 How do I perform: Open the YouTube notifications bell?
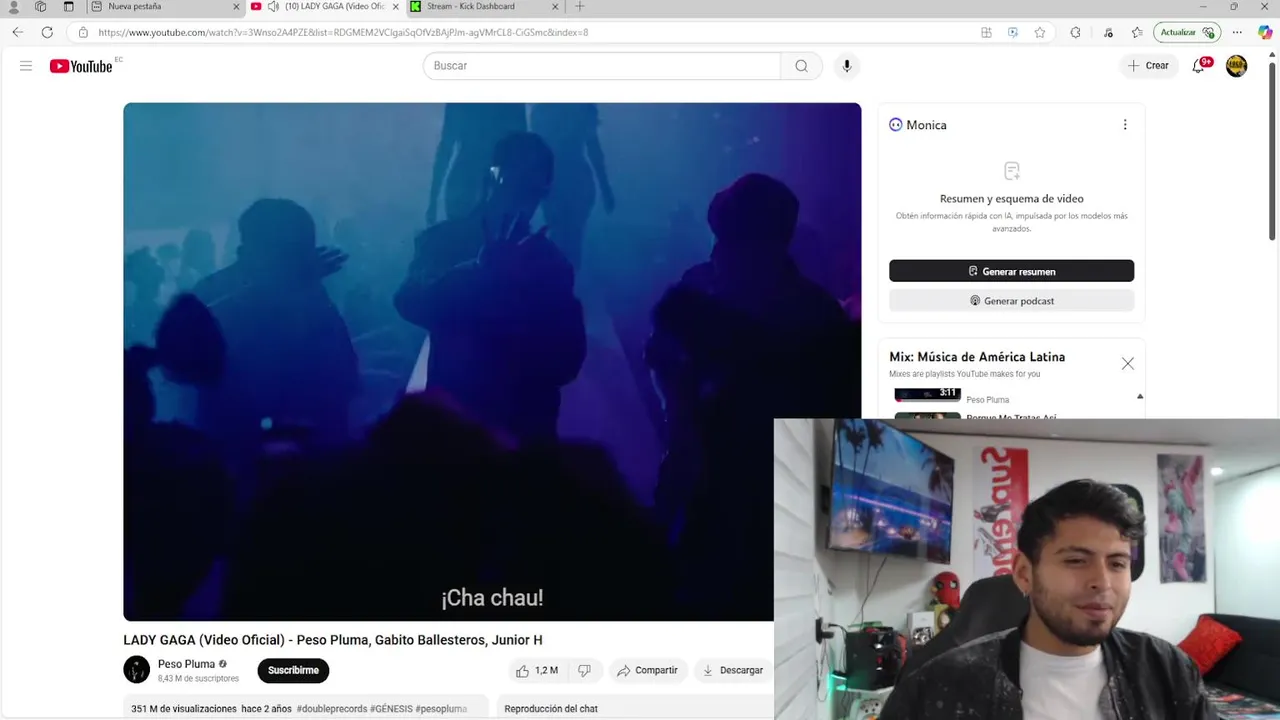[1199, 66]
